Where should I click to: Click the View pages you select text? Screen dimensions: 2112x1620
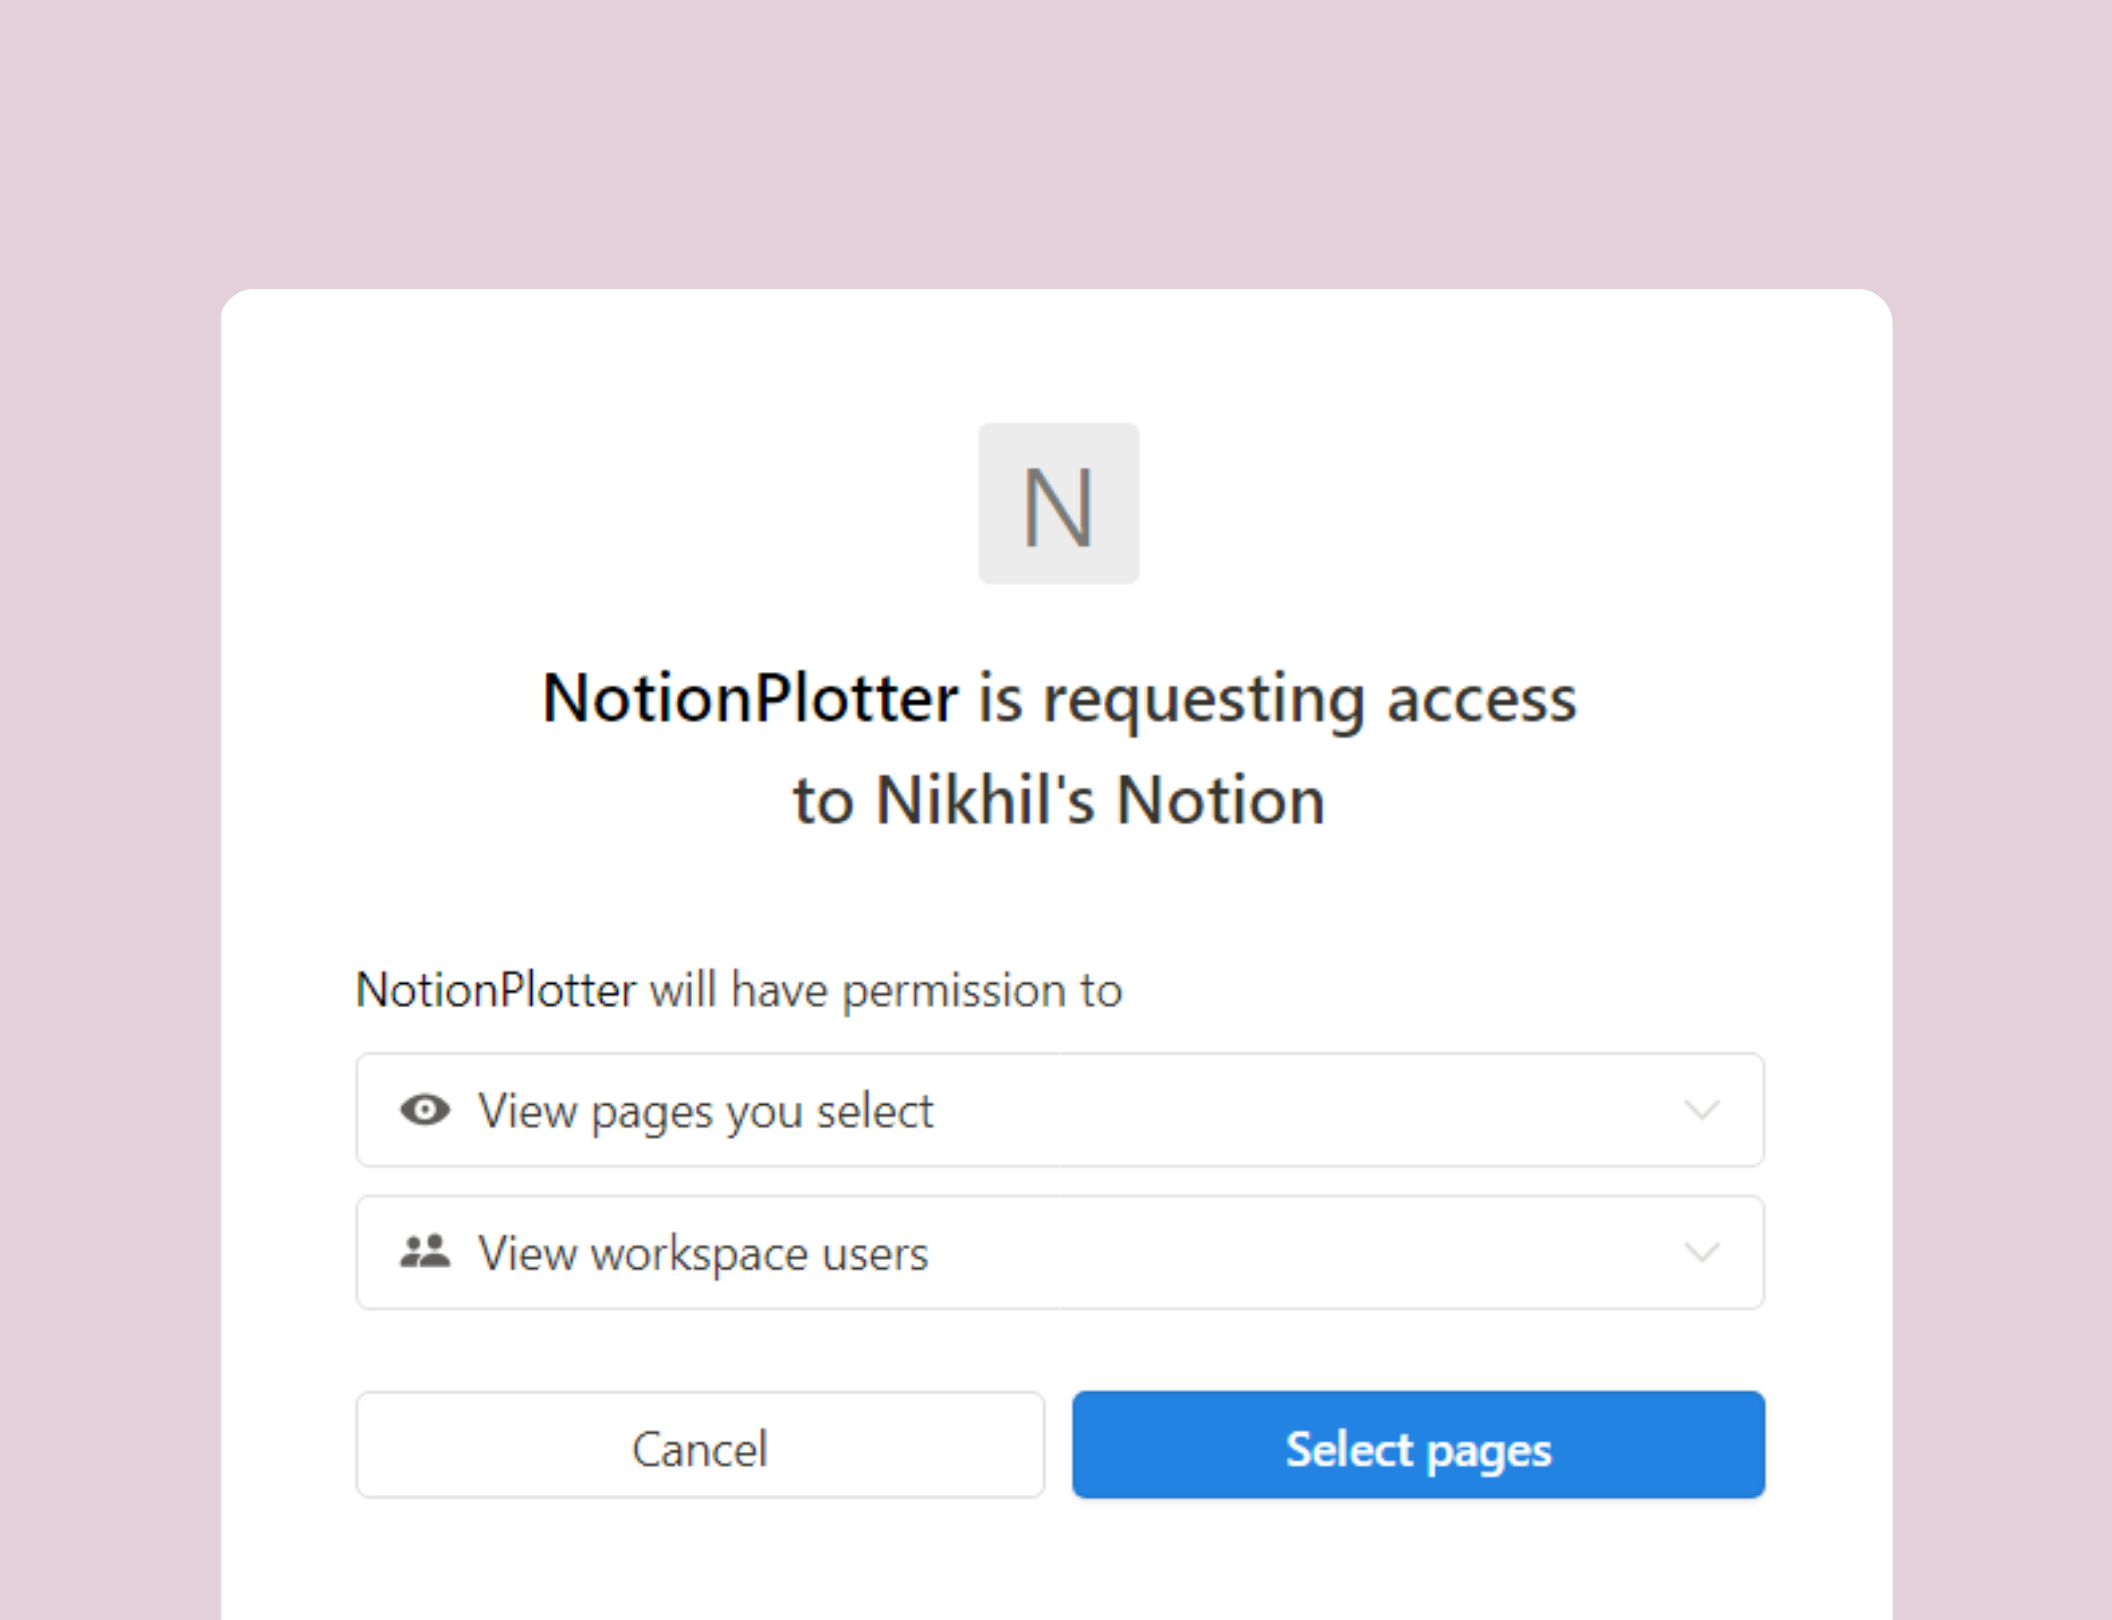(x=705, y=1112)
